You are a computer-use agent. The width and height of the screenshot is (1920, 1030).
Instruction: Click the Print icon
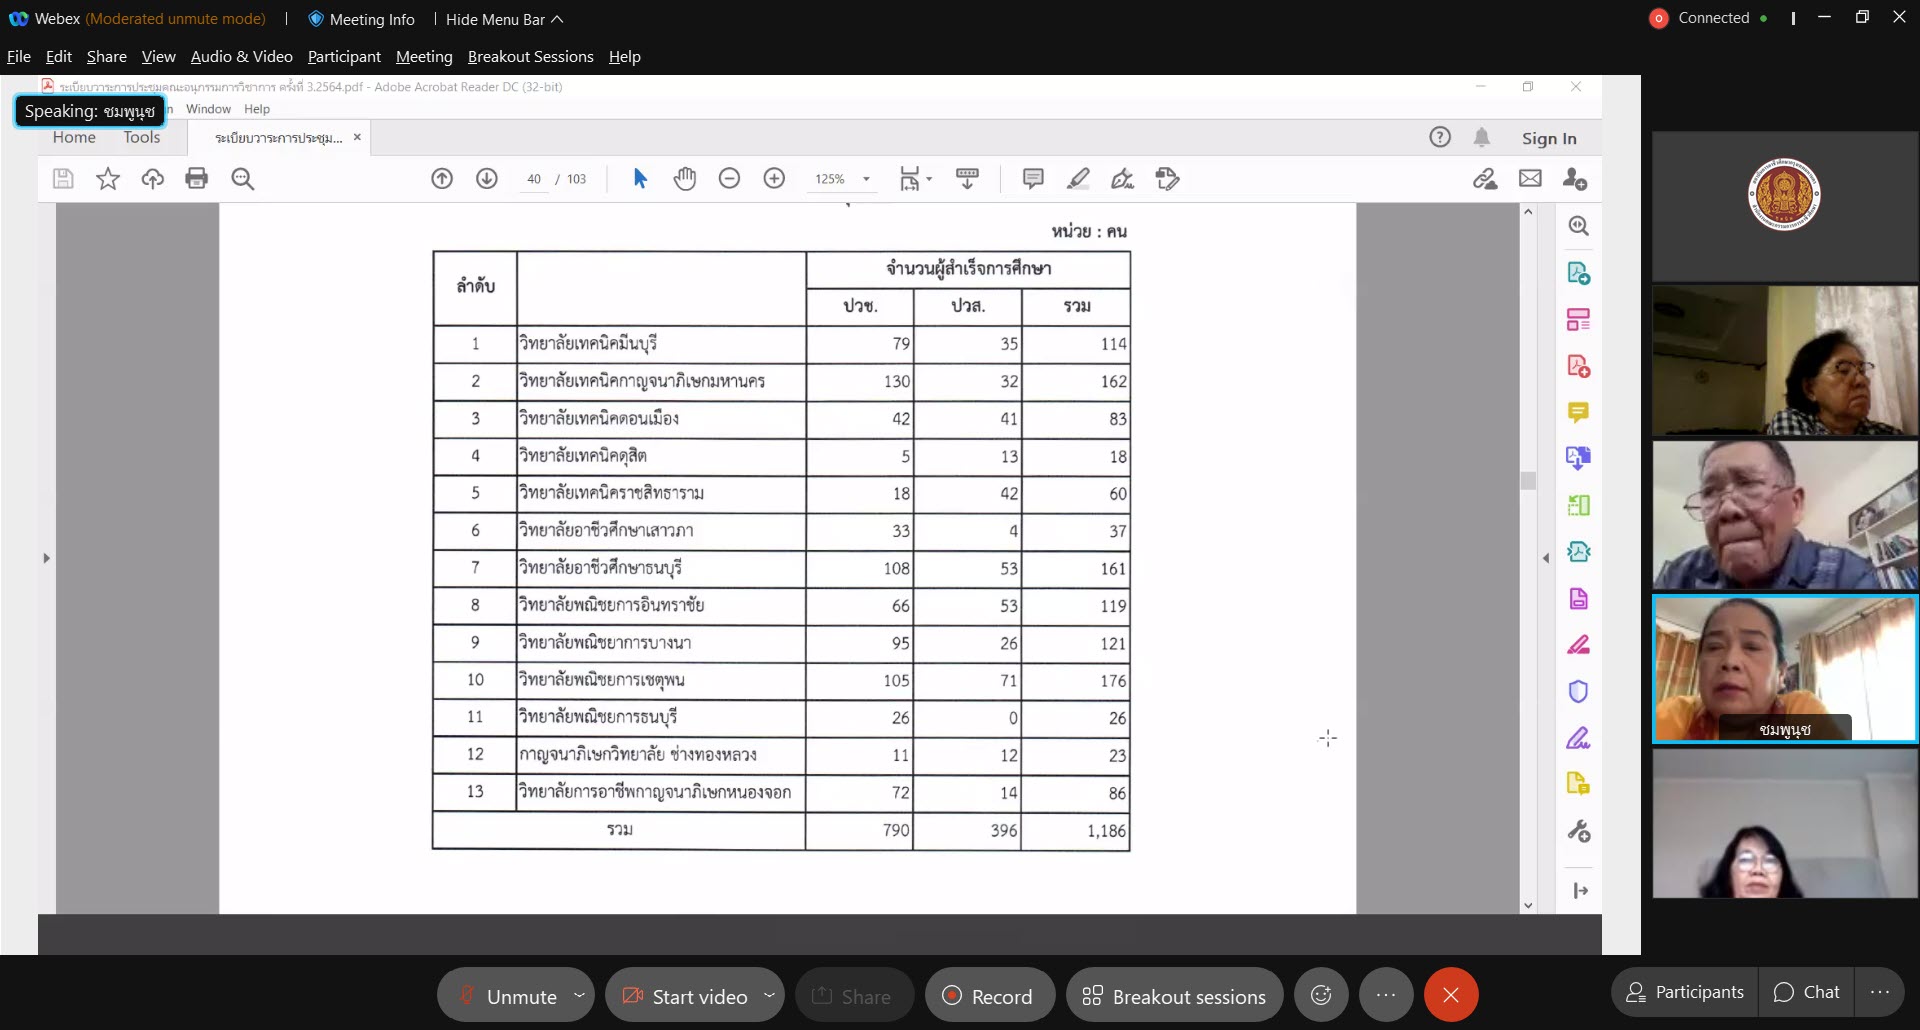tap(197, 179)
